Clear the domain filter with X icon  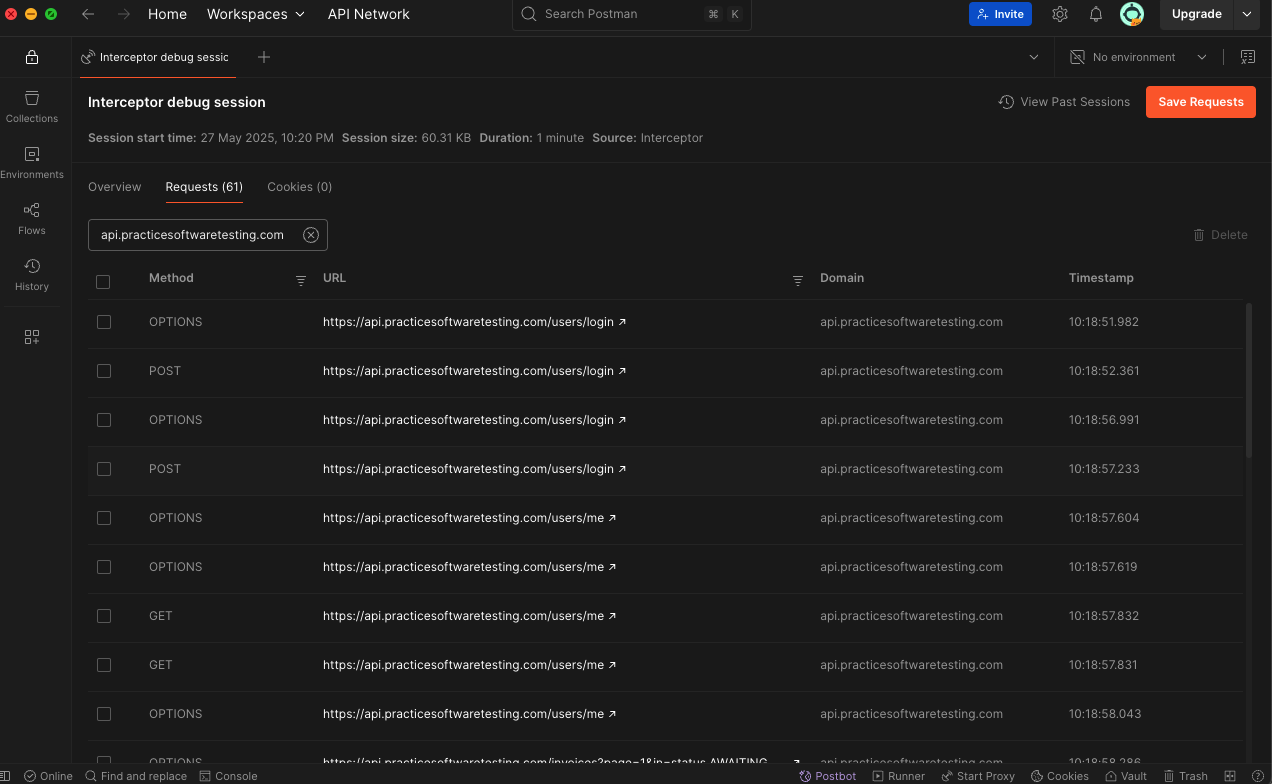click(x=311, y=235)
